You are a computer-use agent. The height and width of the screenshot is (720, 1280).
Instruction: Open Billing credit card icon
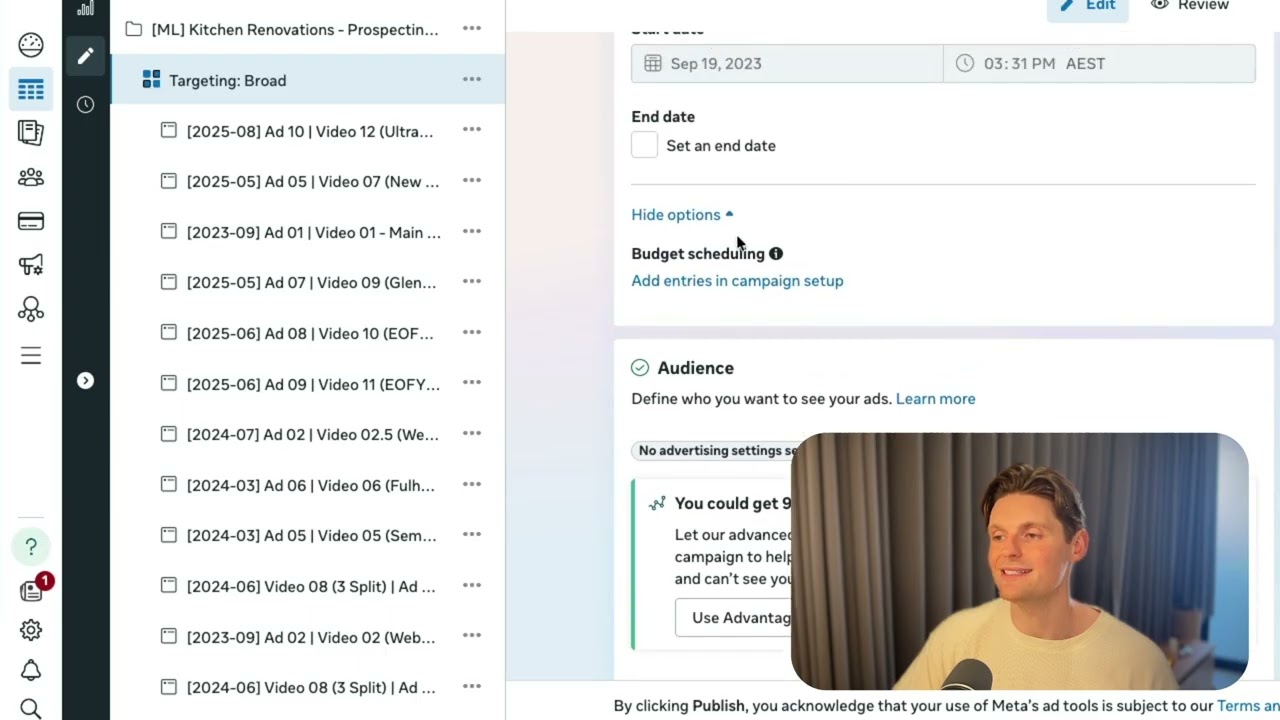pos(31,221)
